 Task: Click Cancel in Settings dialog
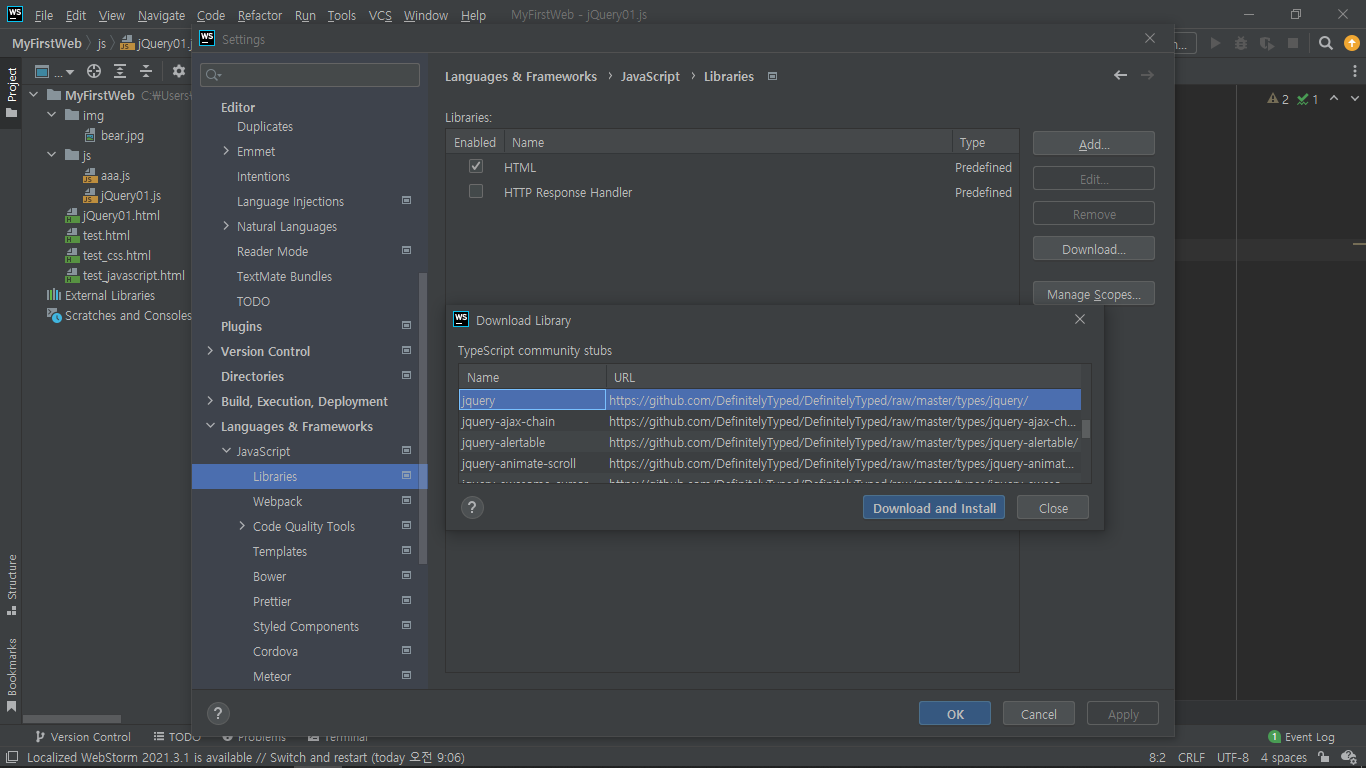1038,714
